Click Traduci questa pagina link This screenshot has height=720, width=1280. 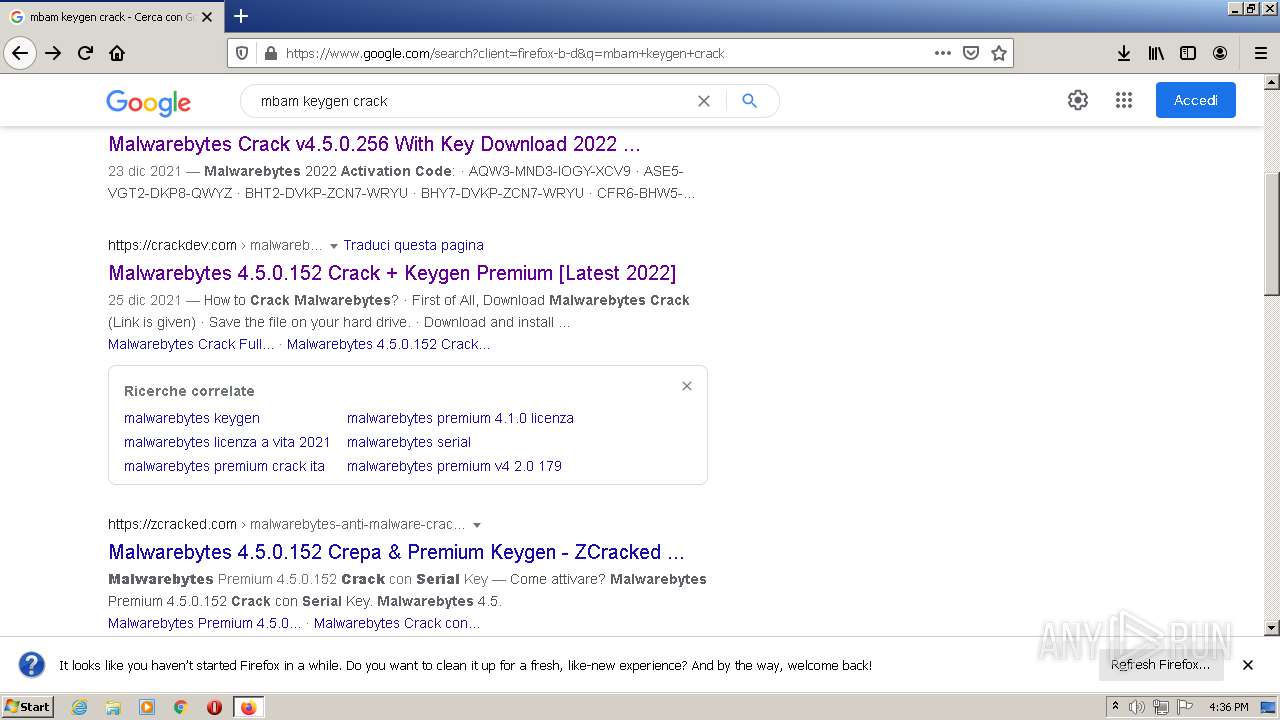(413, 245)
